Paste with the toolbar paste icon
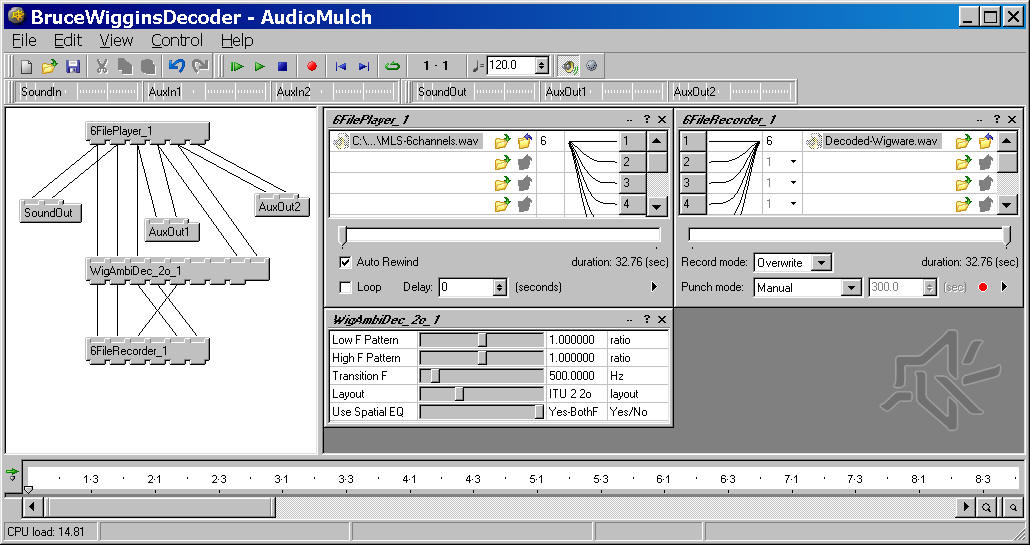Image resolution: width=1030 pixels, height=545 pixels. click(148, 66)
